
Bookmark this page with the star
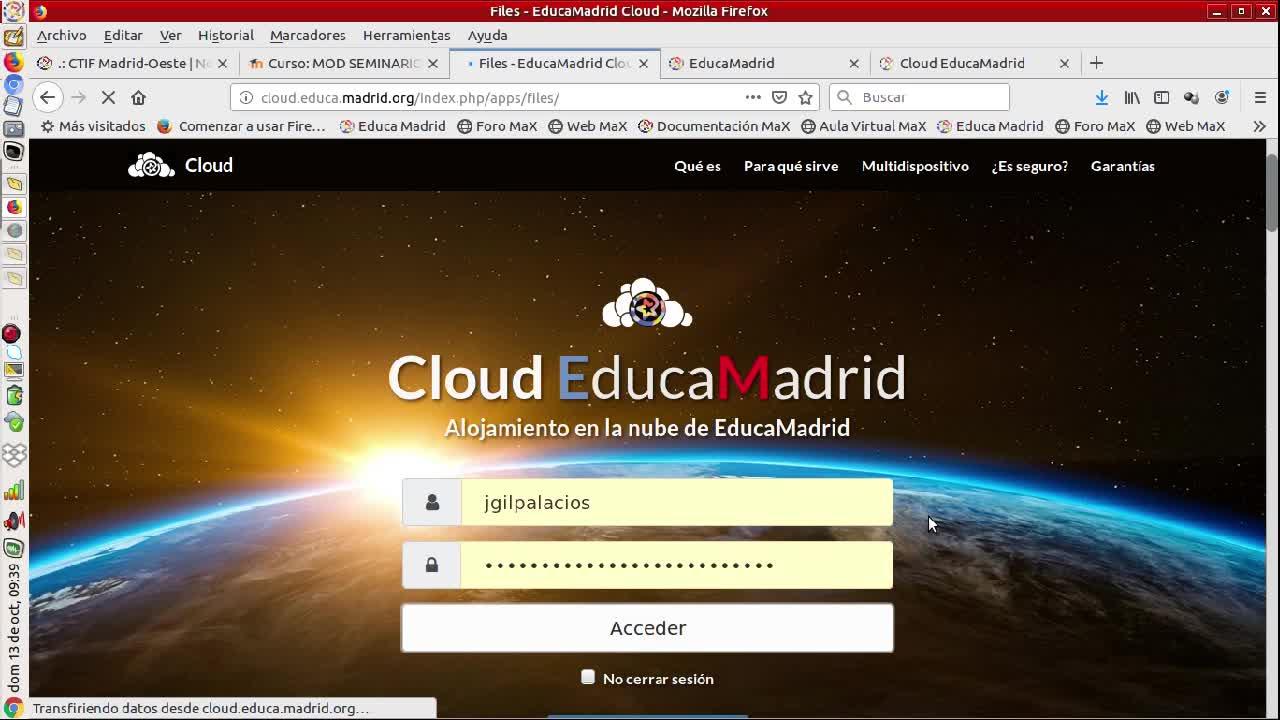(805, 97)
